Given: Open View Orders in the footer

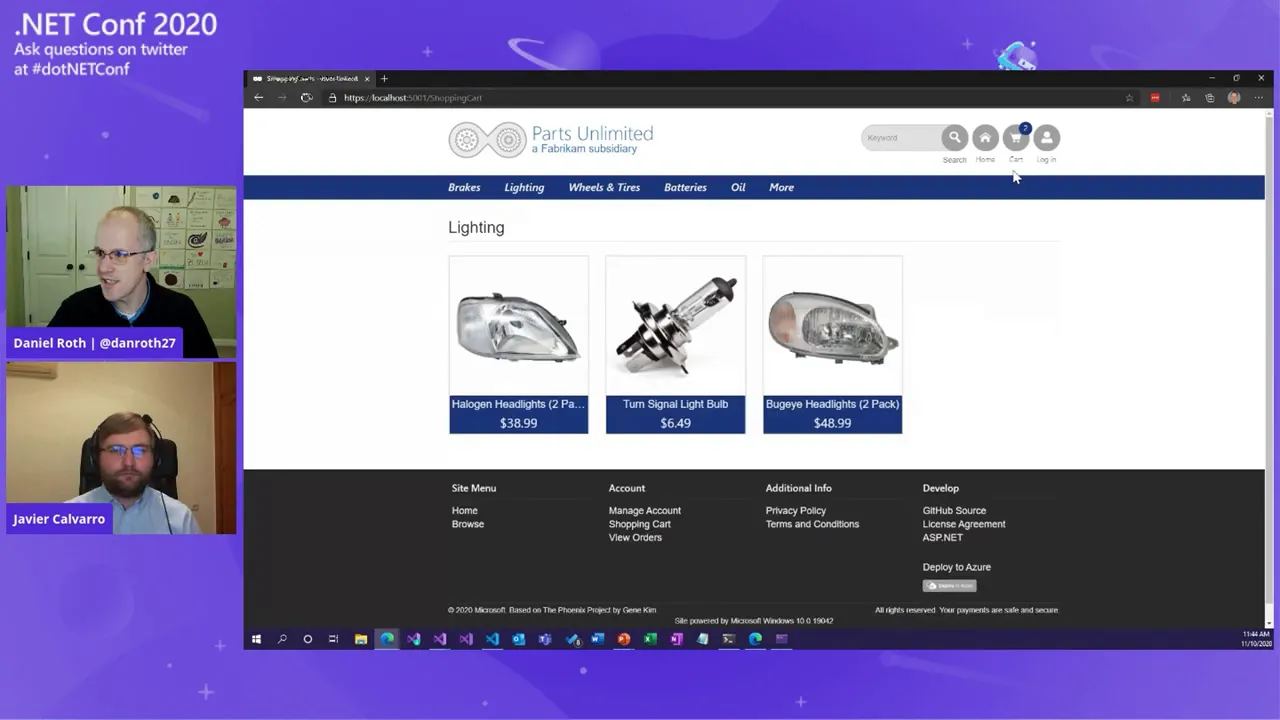Looking at the screenshot, I should tap(635, 538).
